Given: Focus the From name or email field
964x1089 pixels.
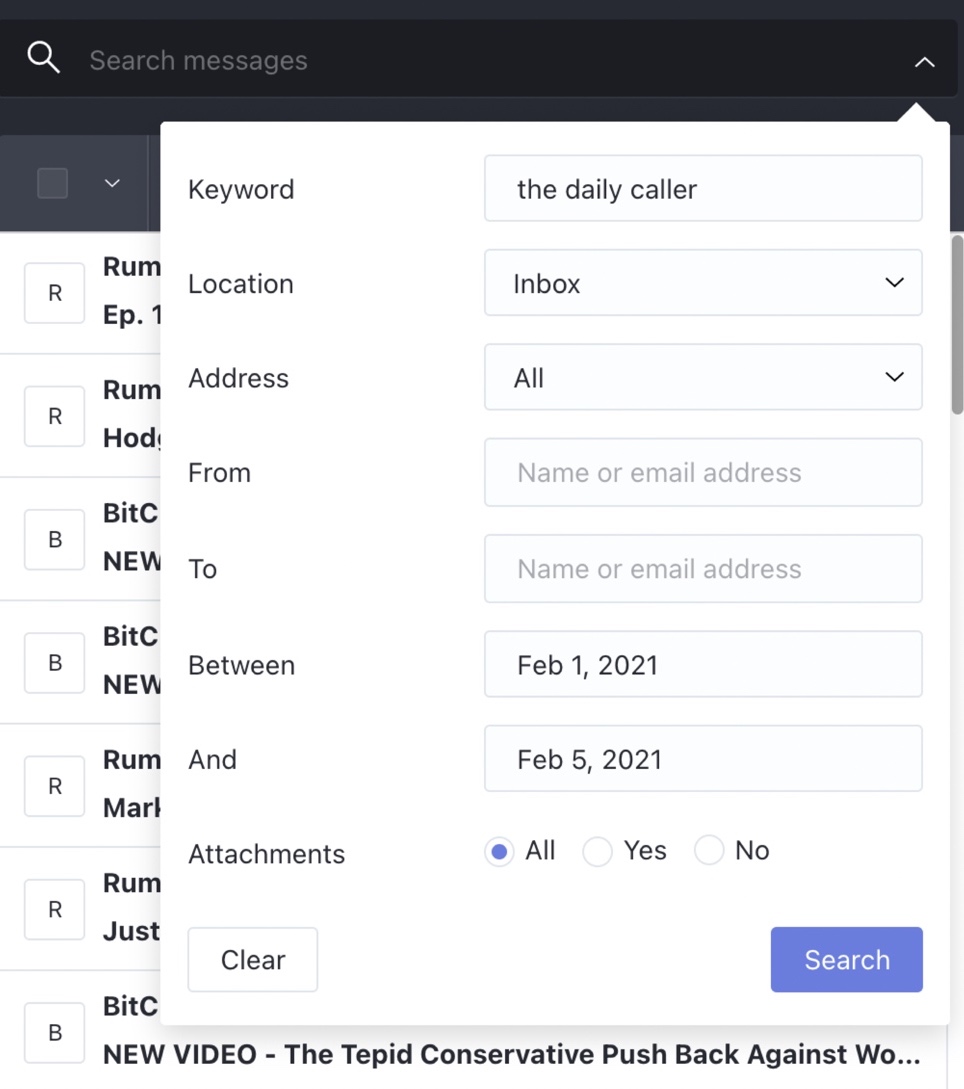Looking at the screenshot, I should click(x=703, y=472).
